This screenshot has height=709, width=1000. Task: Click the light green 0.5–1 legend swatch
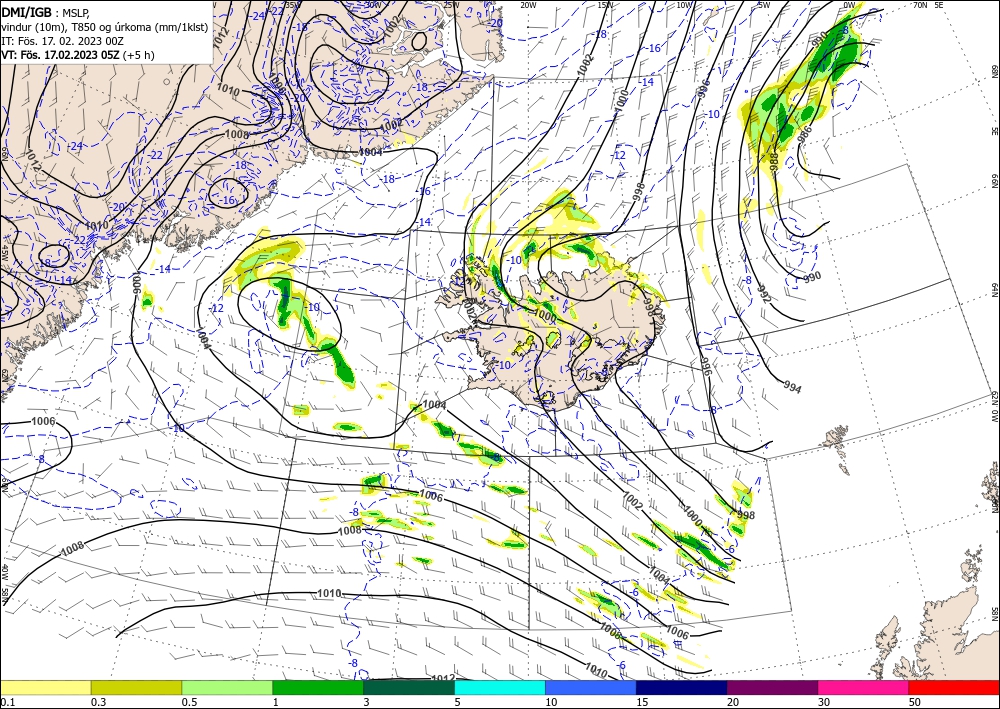227,687
